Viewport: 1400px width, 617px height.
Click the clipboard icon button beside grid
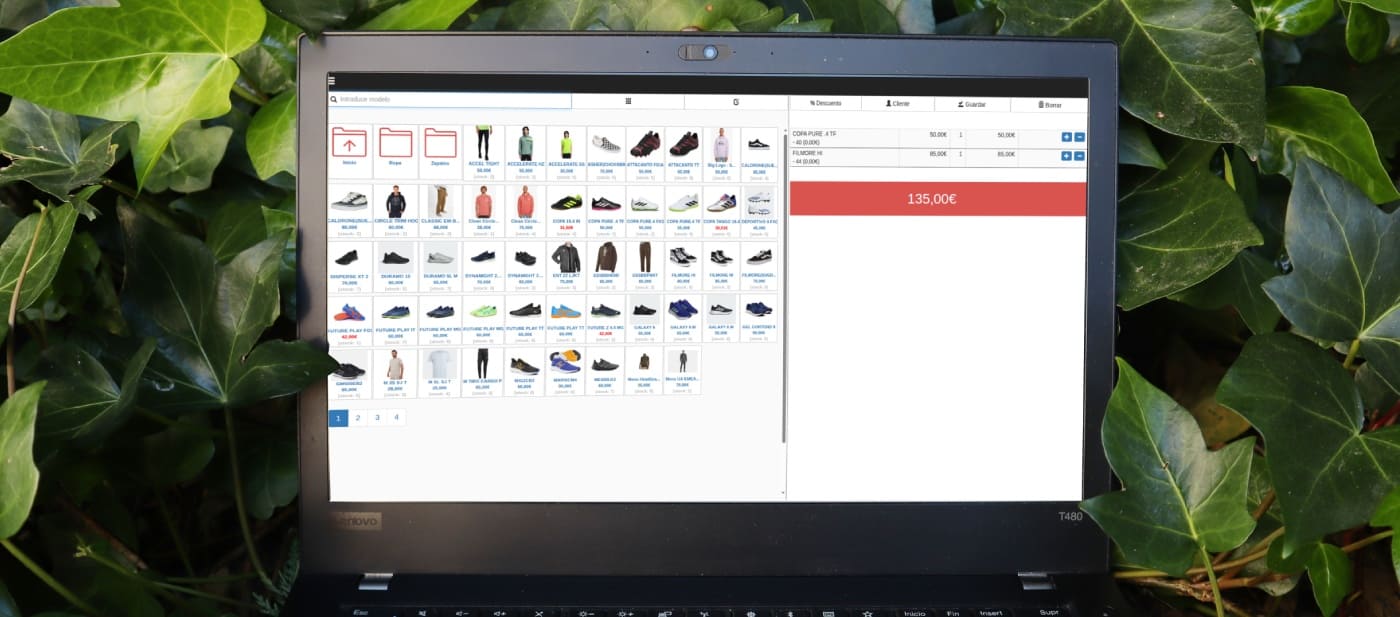[x=736, y=101]
